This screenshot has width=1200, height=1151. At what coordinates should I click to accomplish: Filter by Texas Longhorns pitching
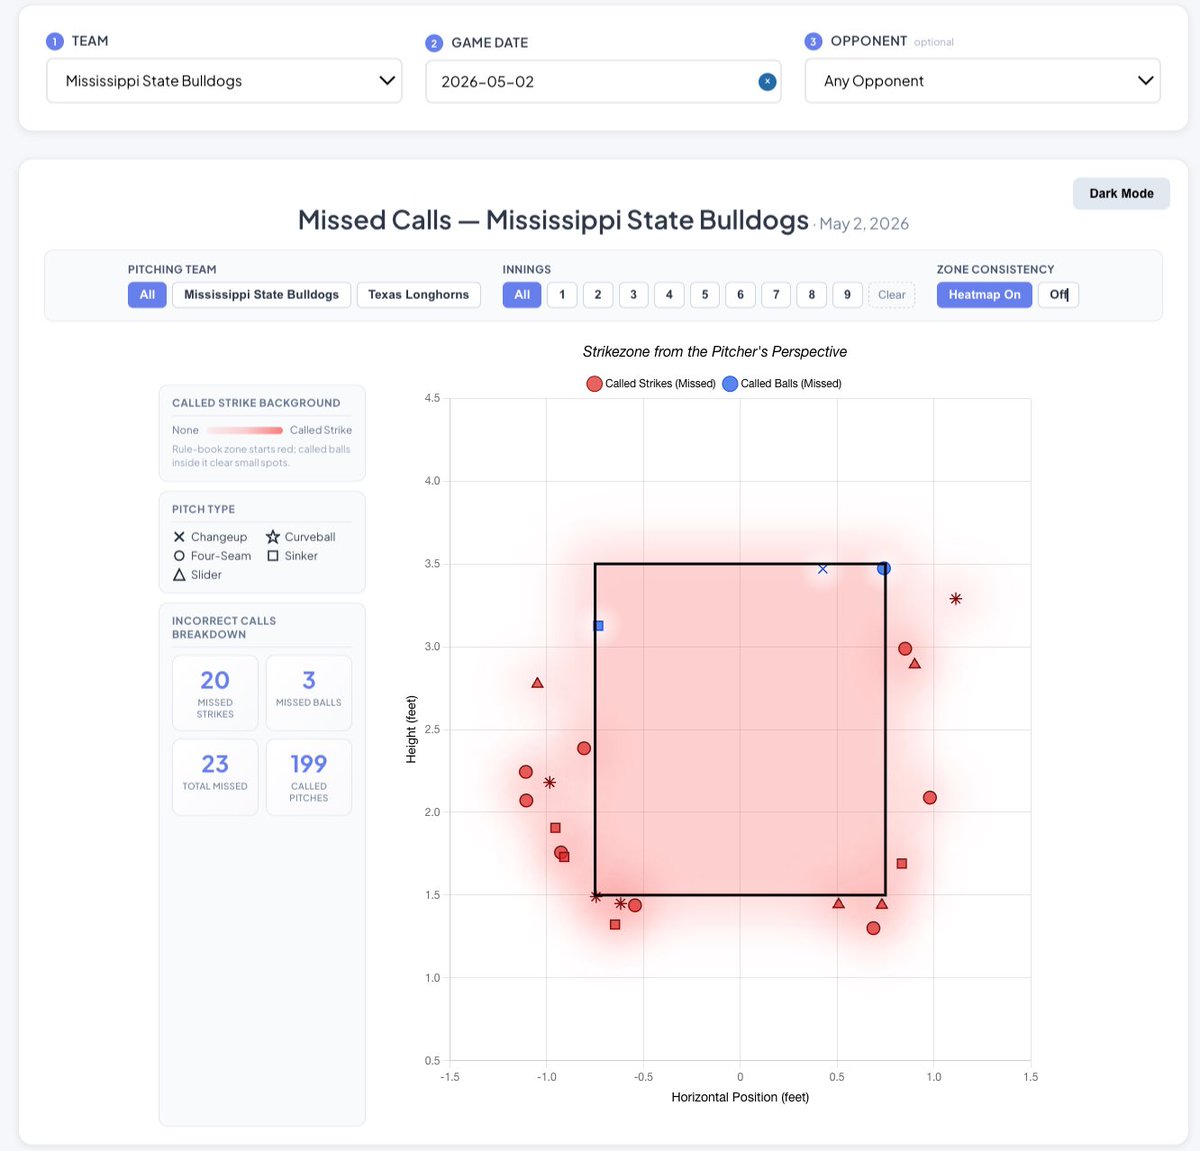tap(418, 295)
